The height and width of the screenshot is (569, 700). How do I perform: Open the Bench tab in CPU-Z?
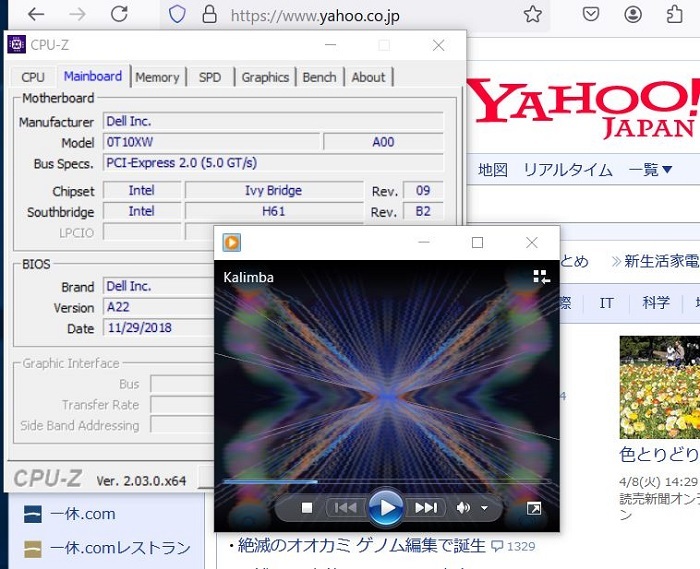[x=319, y=77]
